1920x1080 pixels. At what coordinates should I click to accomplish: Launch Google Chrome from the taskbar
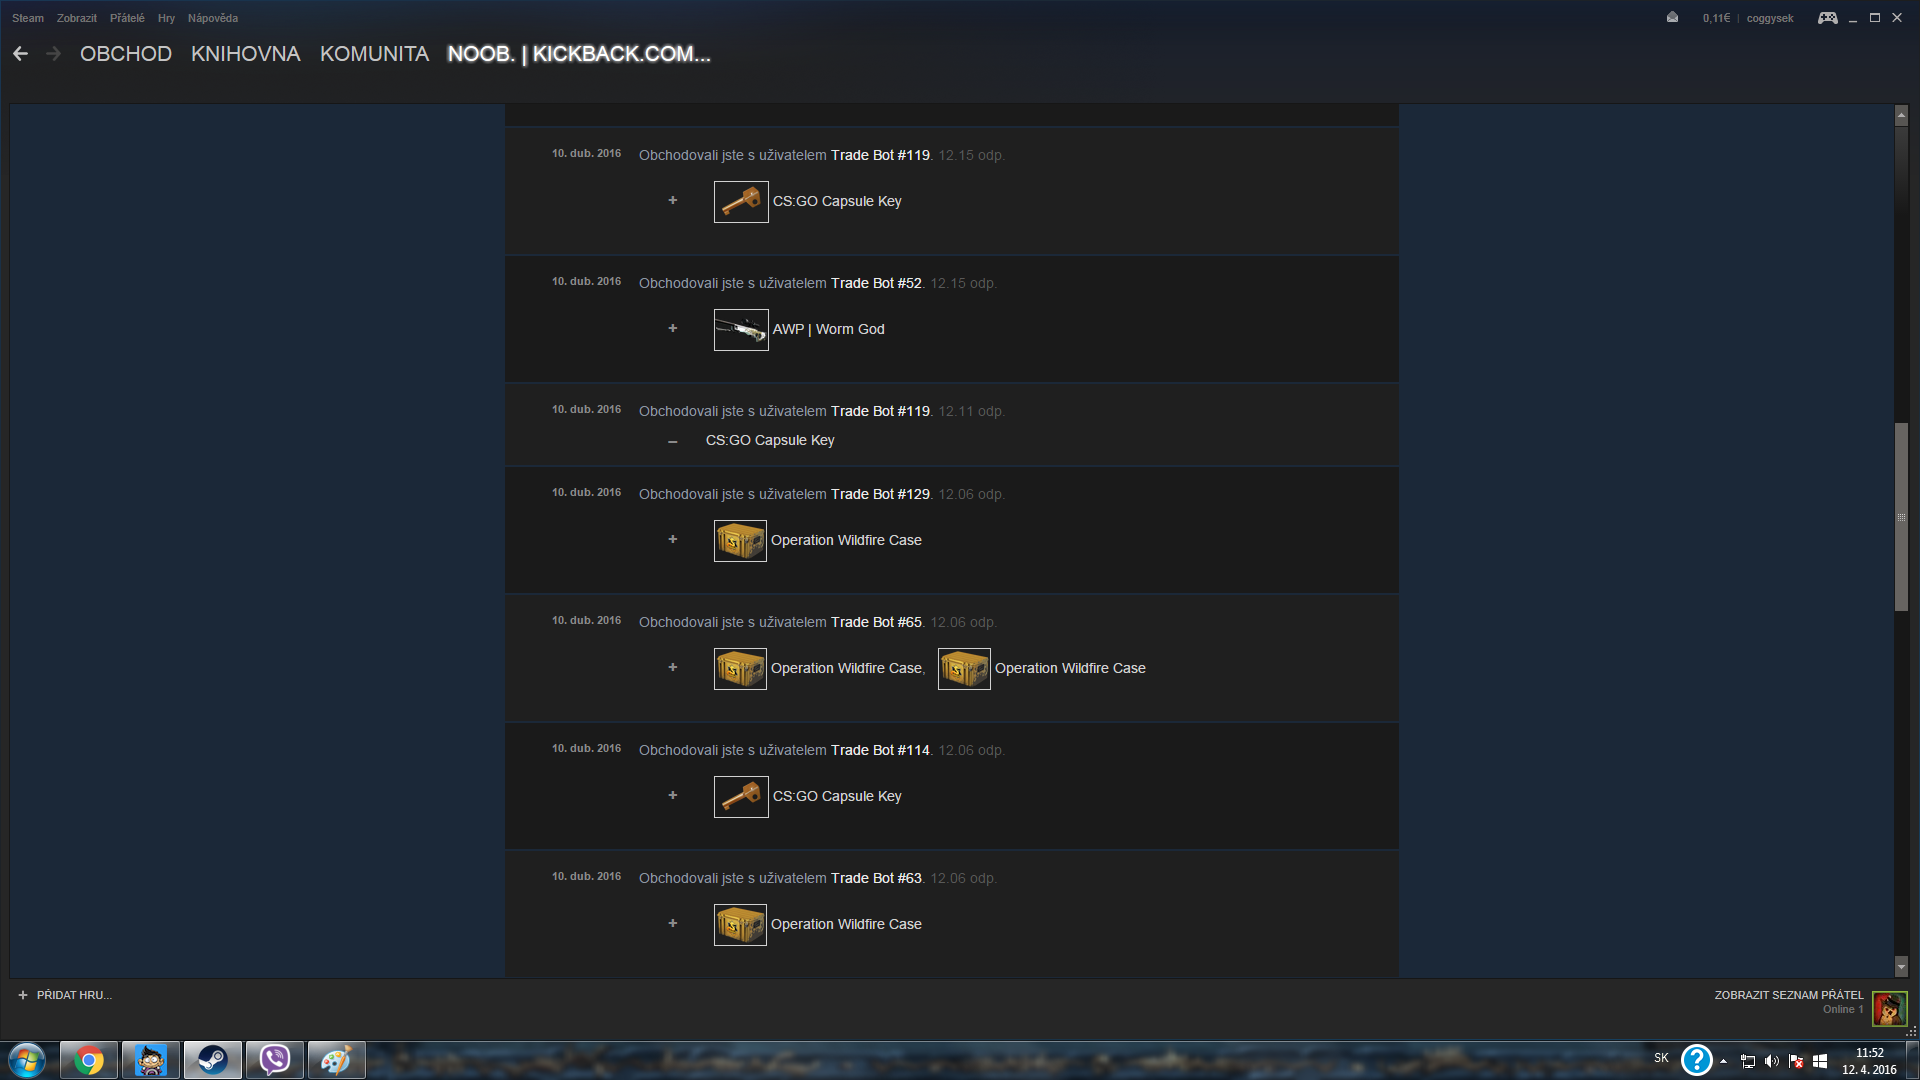[89, 1060]
